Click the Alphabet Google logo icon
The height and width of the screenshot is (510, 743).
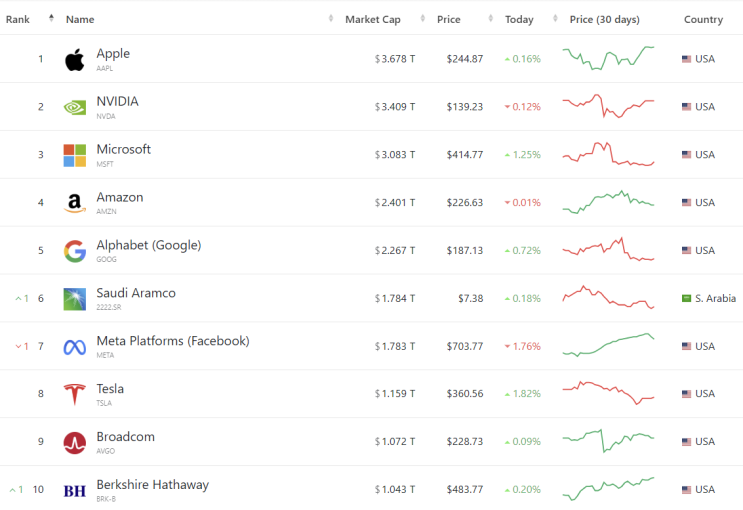[x=75, y=251]
